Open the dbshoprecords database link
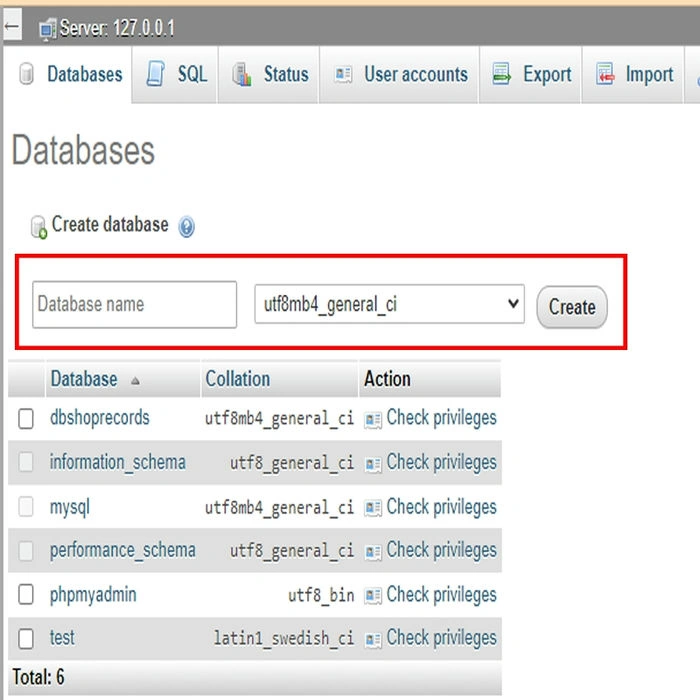 click(100, 417)
